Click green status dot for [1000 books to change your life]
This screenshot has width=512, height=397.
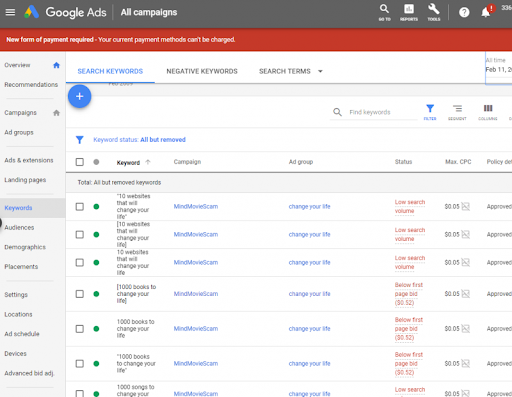[96, 294]
